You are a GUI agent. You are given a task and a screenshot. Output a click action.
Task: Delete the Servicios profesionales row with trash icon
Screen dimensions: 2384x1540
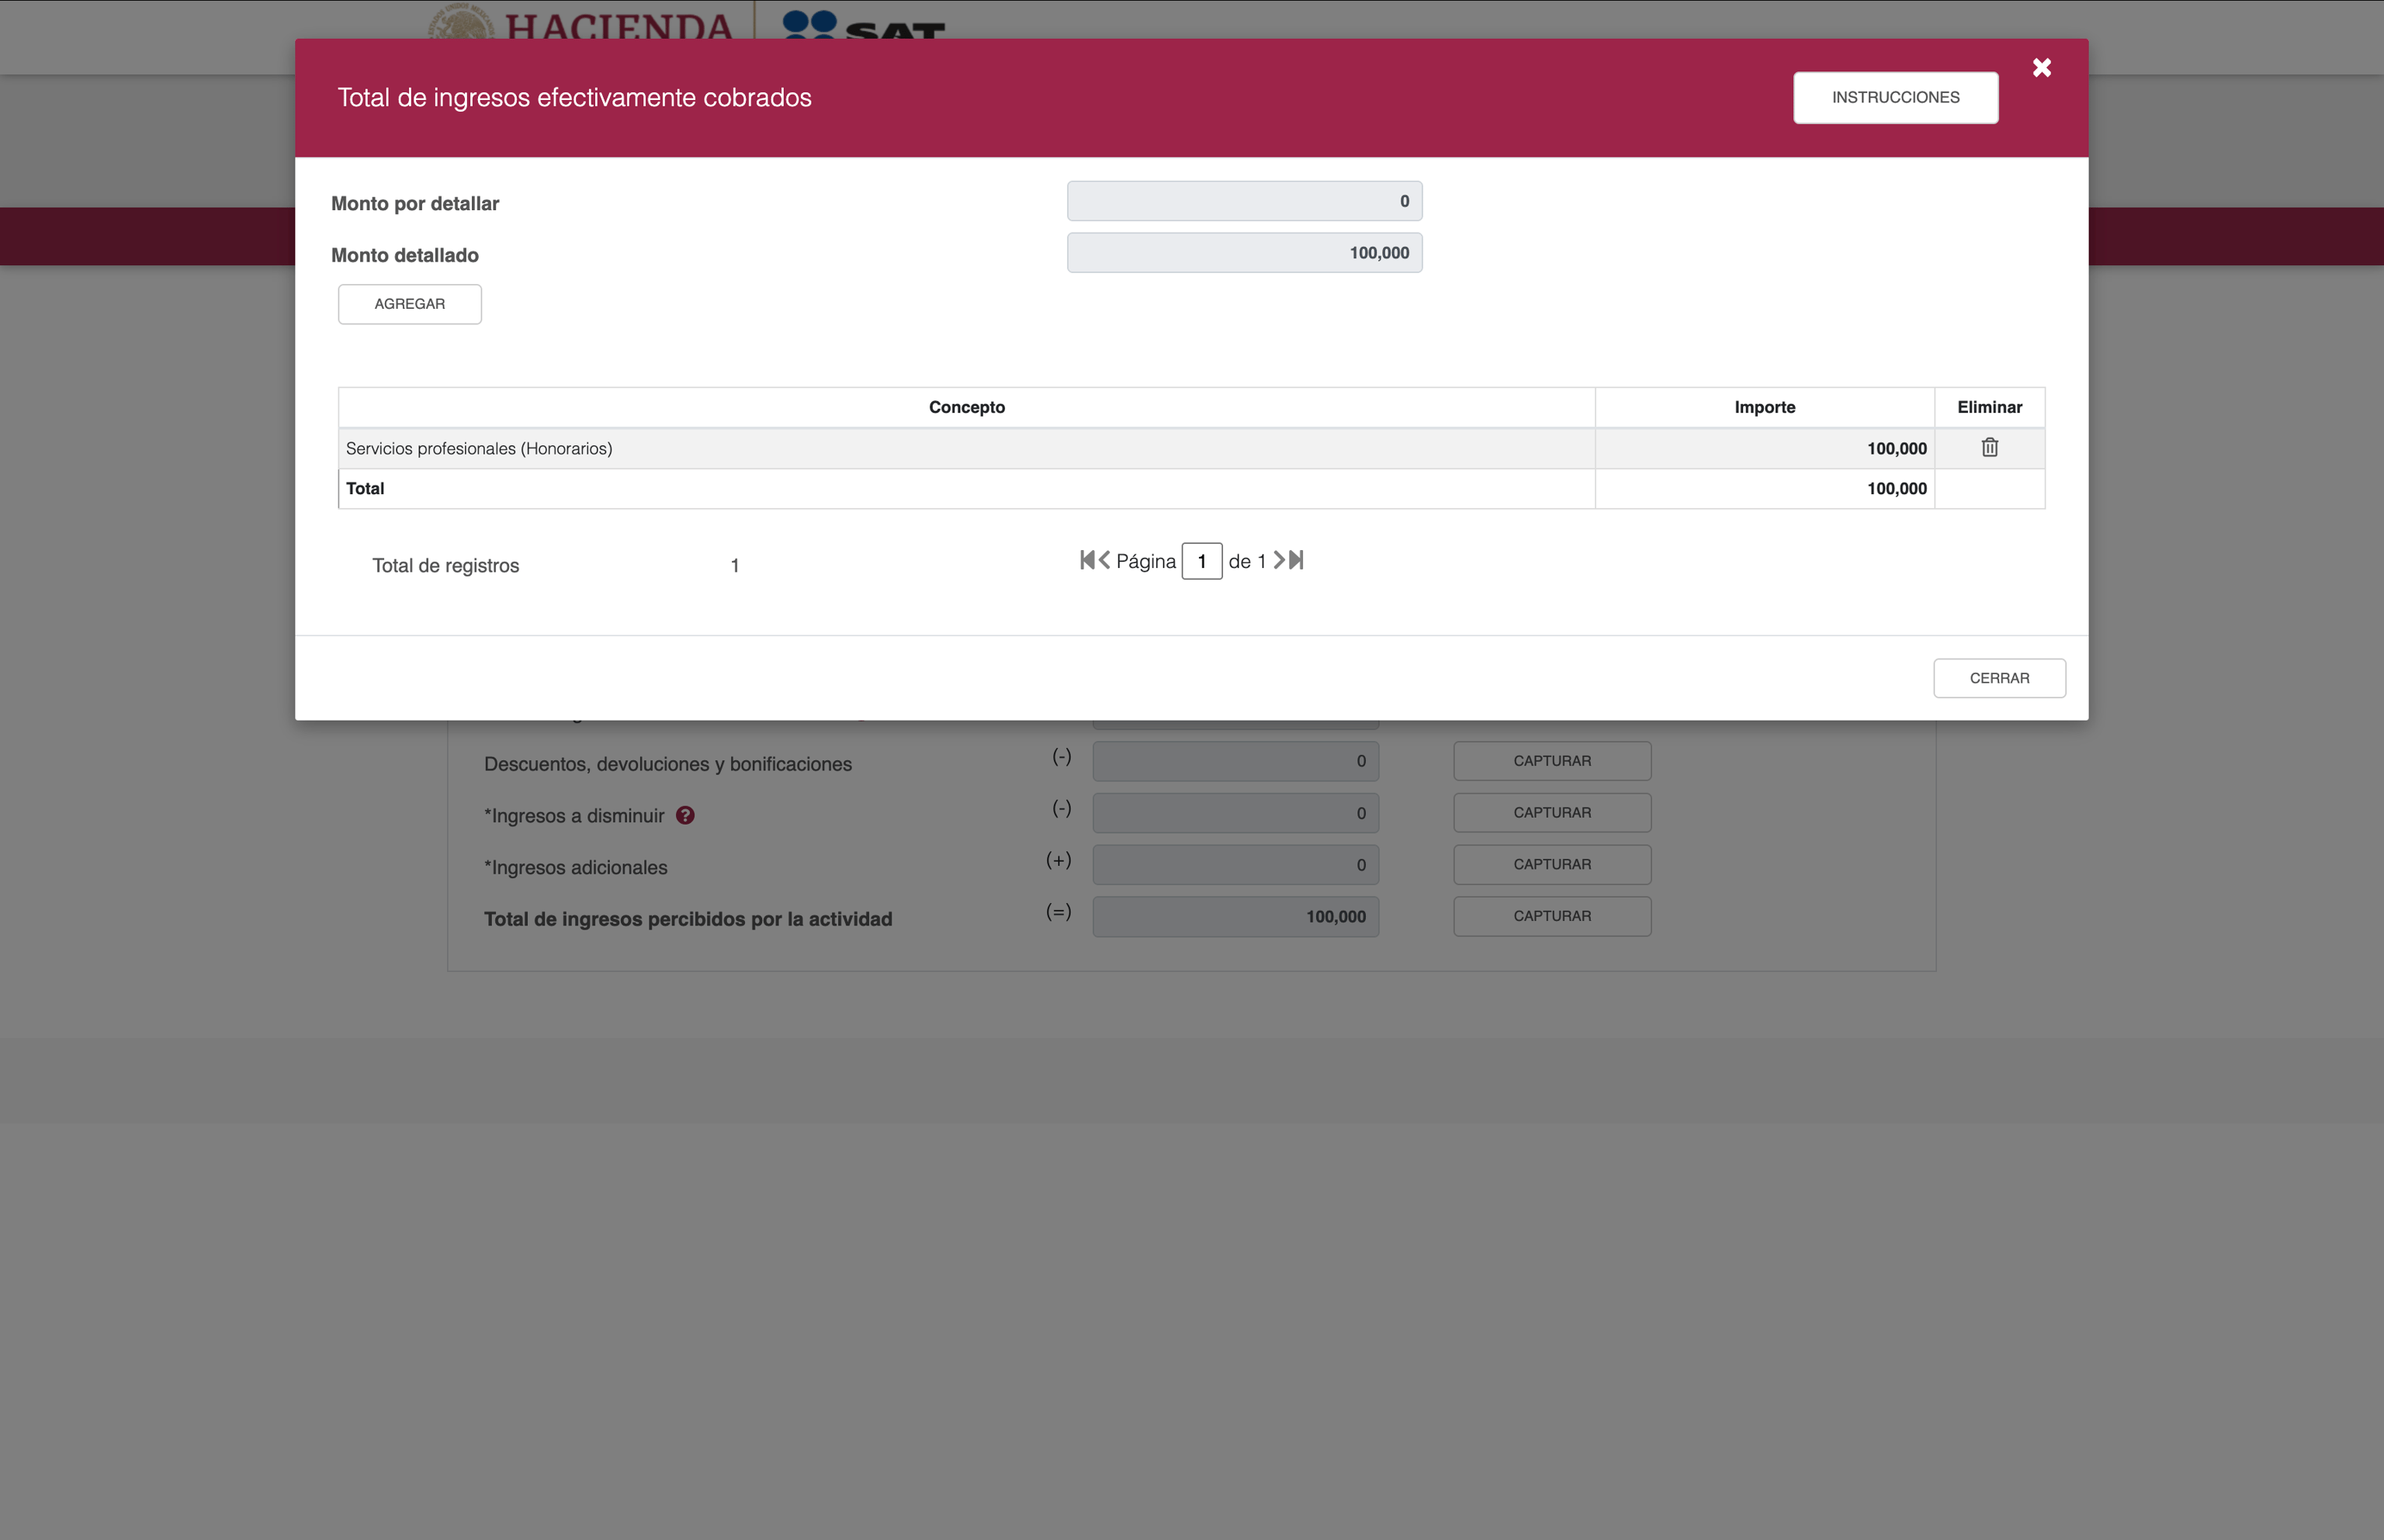tap(1989, 448)
